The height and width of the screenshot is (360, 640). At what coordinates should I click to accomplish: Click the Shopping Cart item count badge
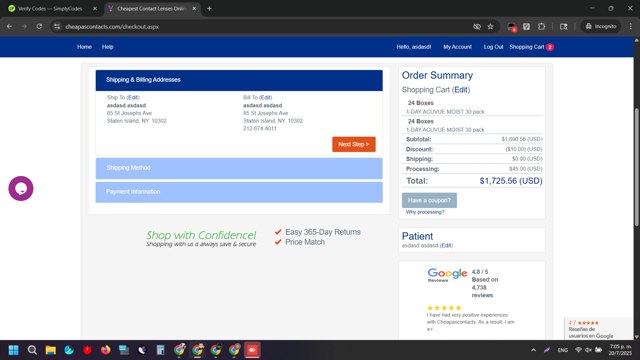tap(550, 47)
